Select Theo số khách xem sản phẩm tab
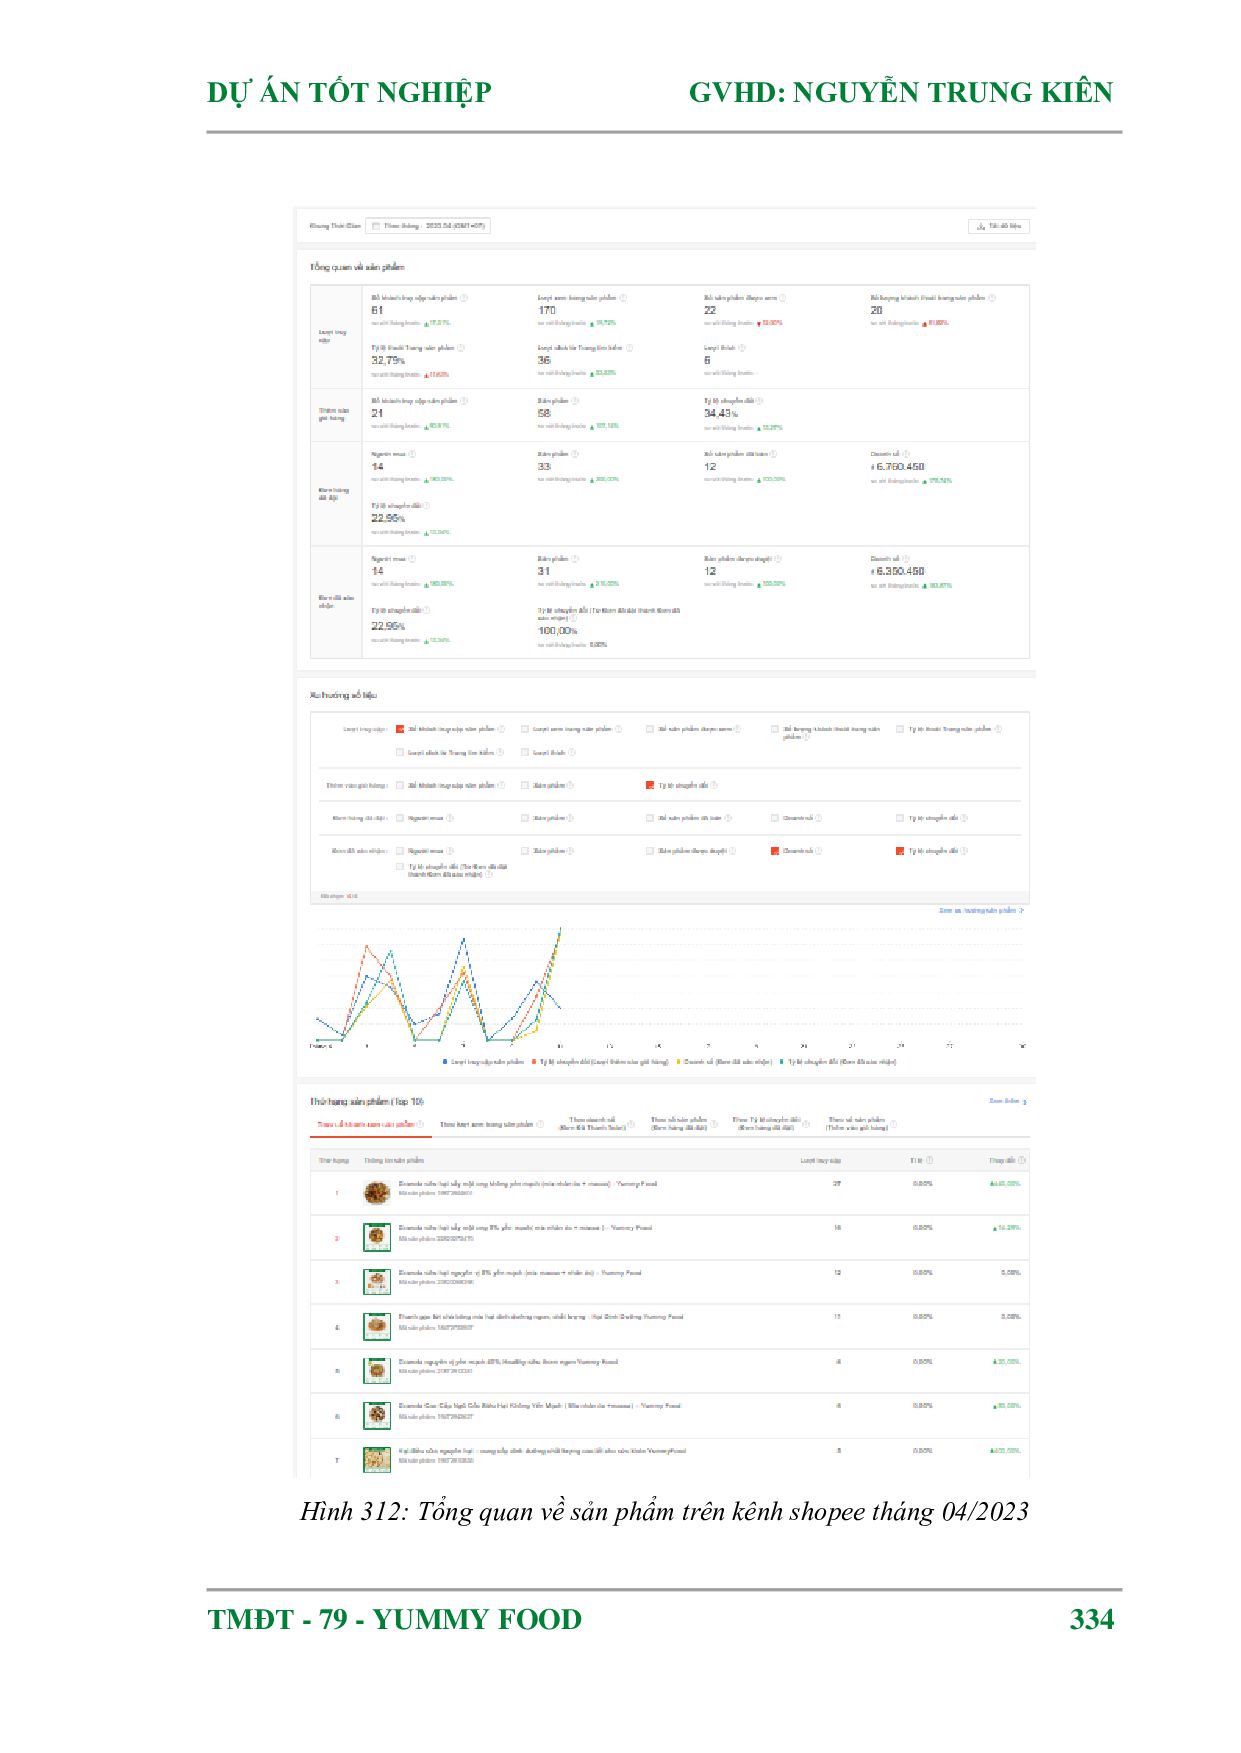Image resolution: width=1241 pixels, height=1753 pixels. pyautogui.click(x=370, y=1125)
